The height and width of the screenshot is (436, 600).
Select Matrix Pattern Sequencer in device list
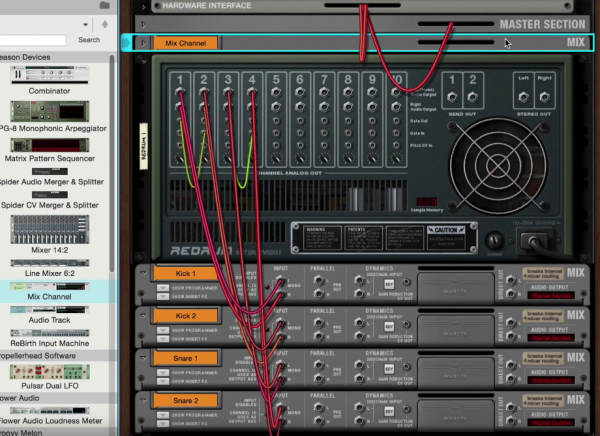pos(50,150)
